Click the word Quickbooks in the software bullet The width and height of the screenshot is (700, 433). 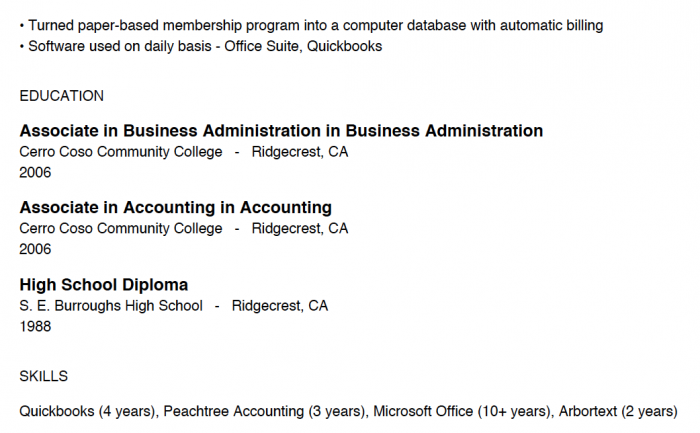pyautogui.click(x=345, y=46)
